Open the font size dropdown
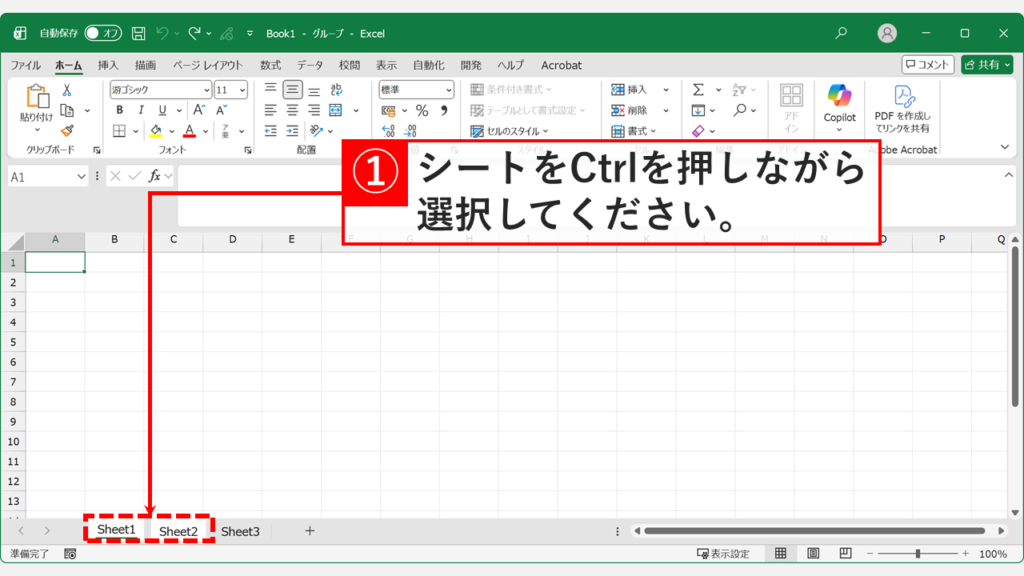 [x=242, y=89]
